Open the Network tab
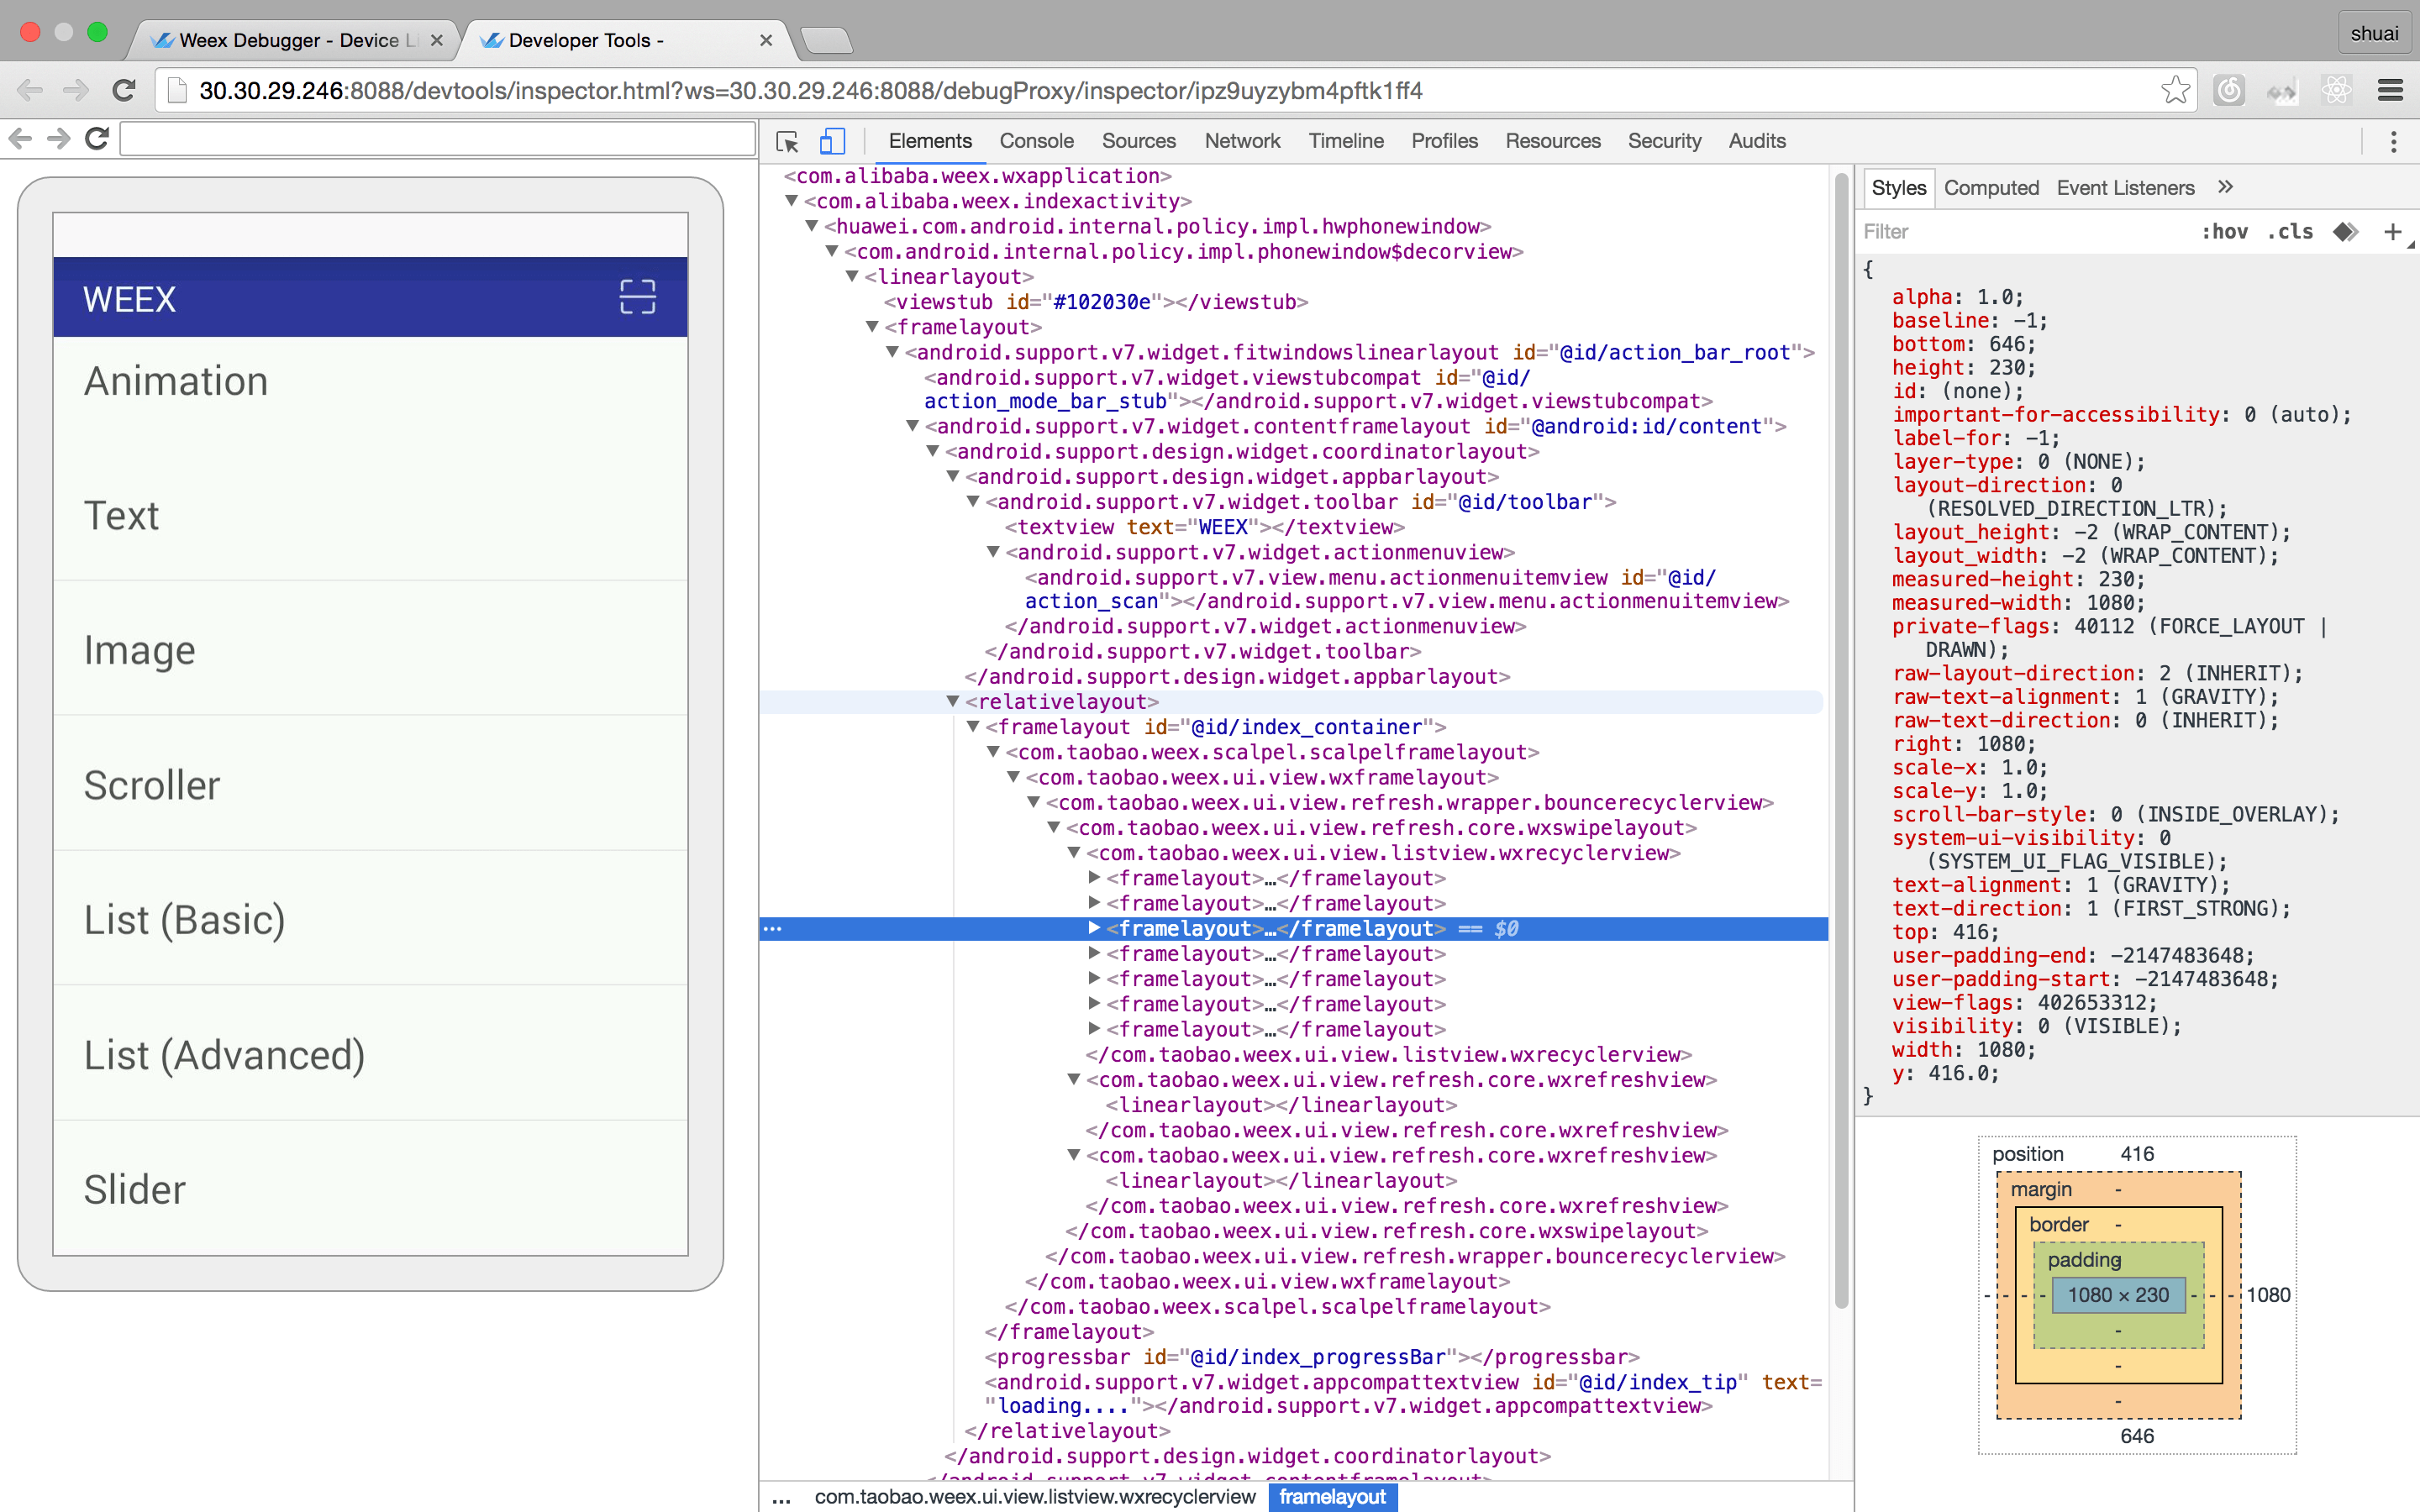The width and height of the screenshot is (2420, 1512). 1242,141
